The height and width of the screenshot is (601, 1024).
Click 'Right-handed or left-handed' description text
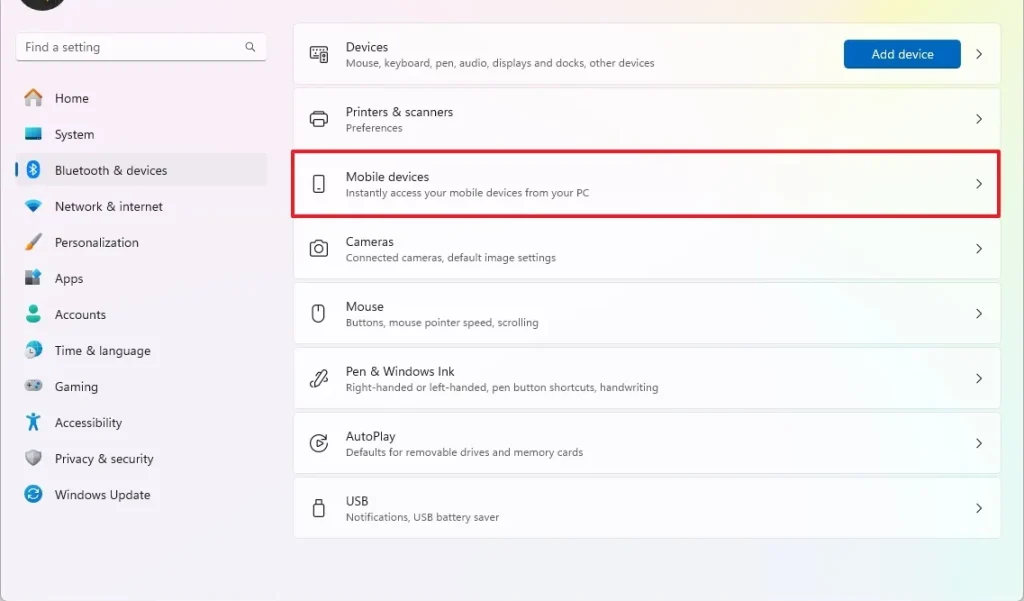pyautogui.click(x=502, y=387)
